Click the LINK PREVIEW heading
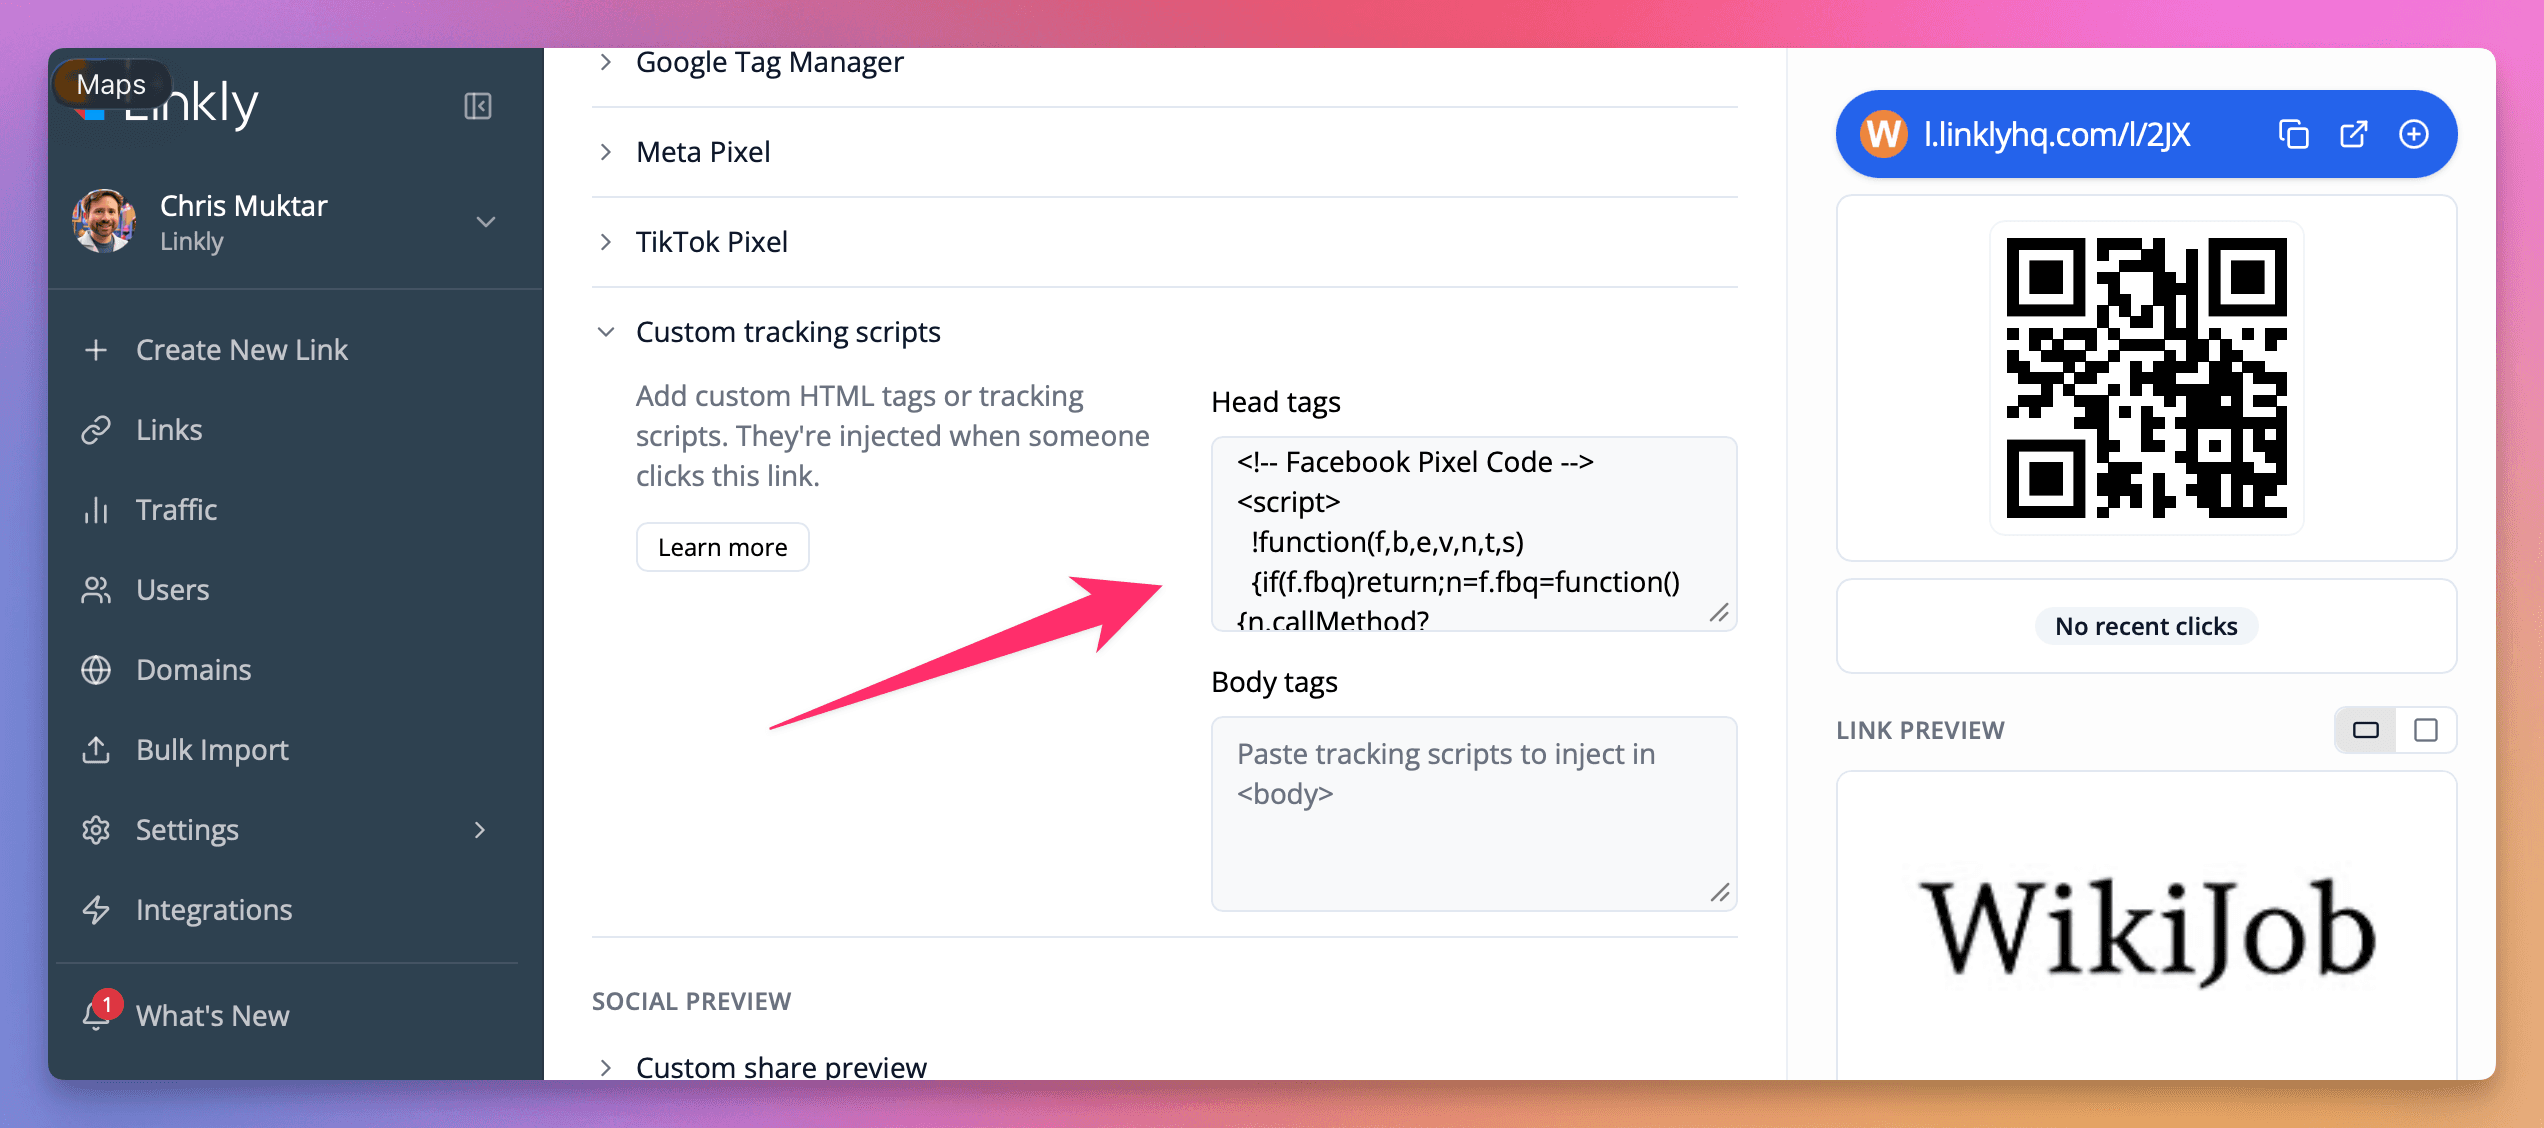The height and width of the screenshot is (1128, 2544). click(1920, 730)
